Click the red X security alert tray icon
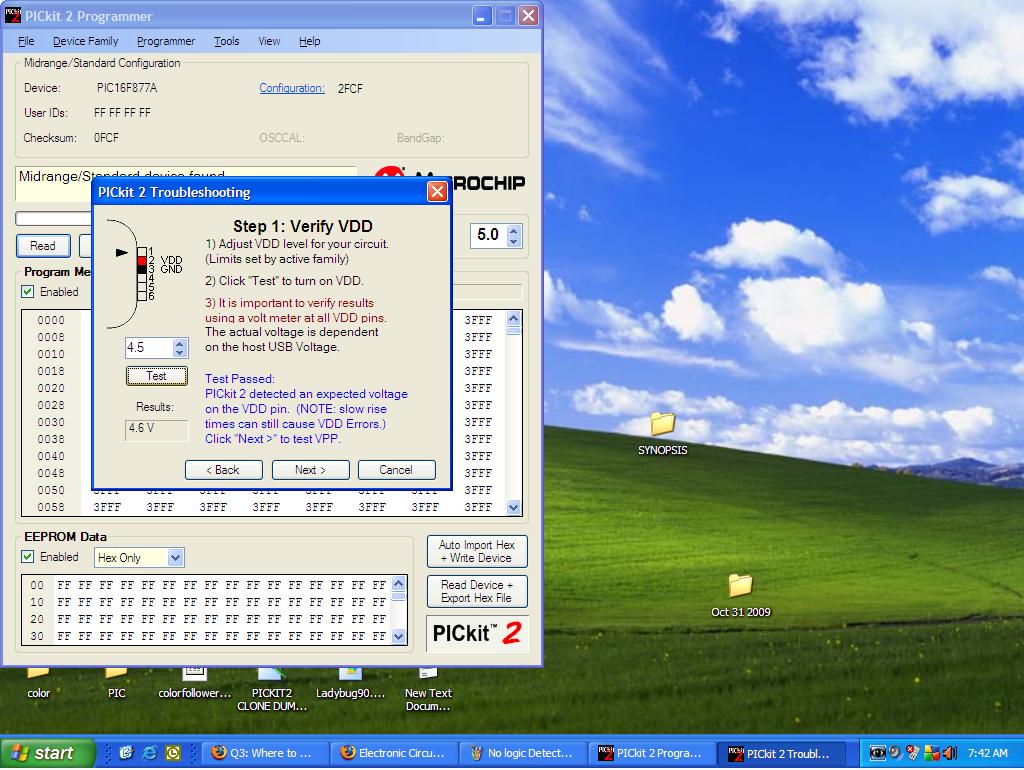The image size is (1024, 770). [x=913, y=753]
